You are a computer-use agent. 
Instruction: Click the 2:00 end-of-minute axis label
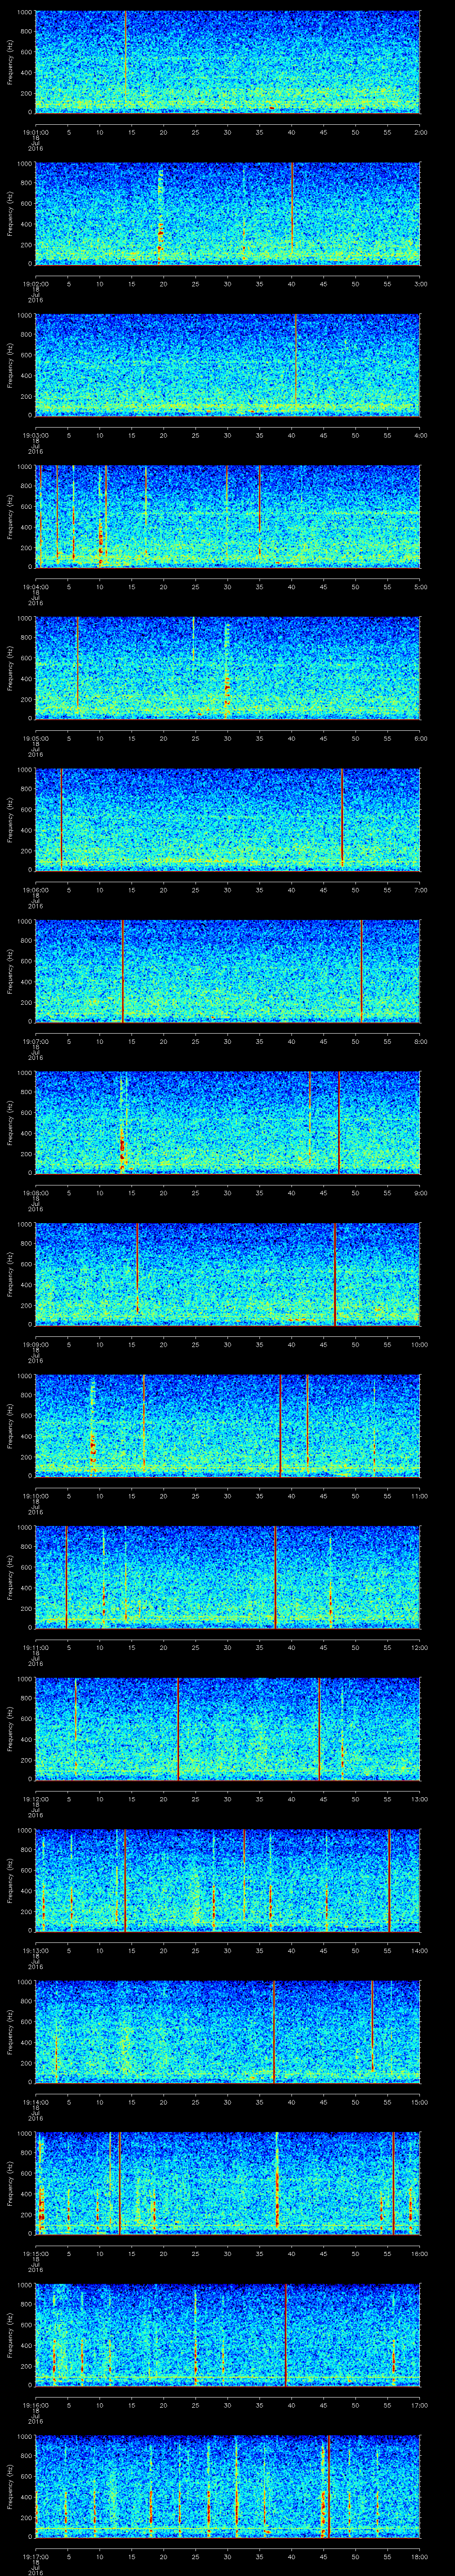(x=420, y=132)
